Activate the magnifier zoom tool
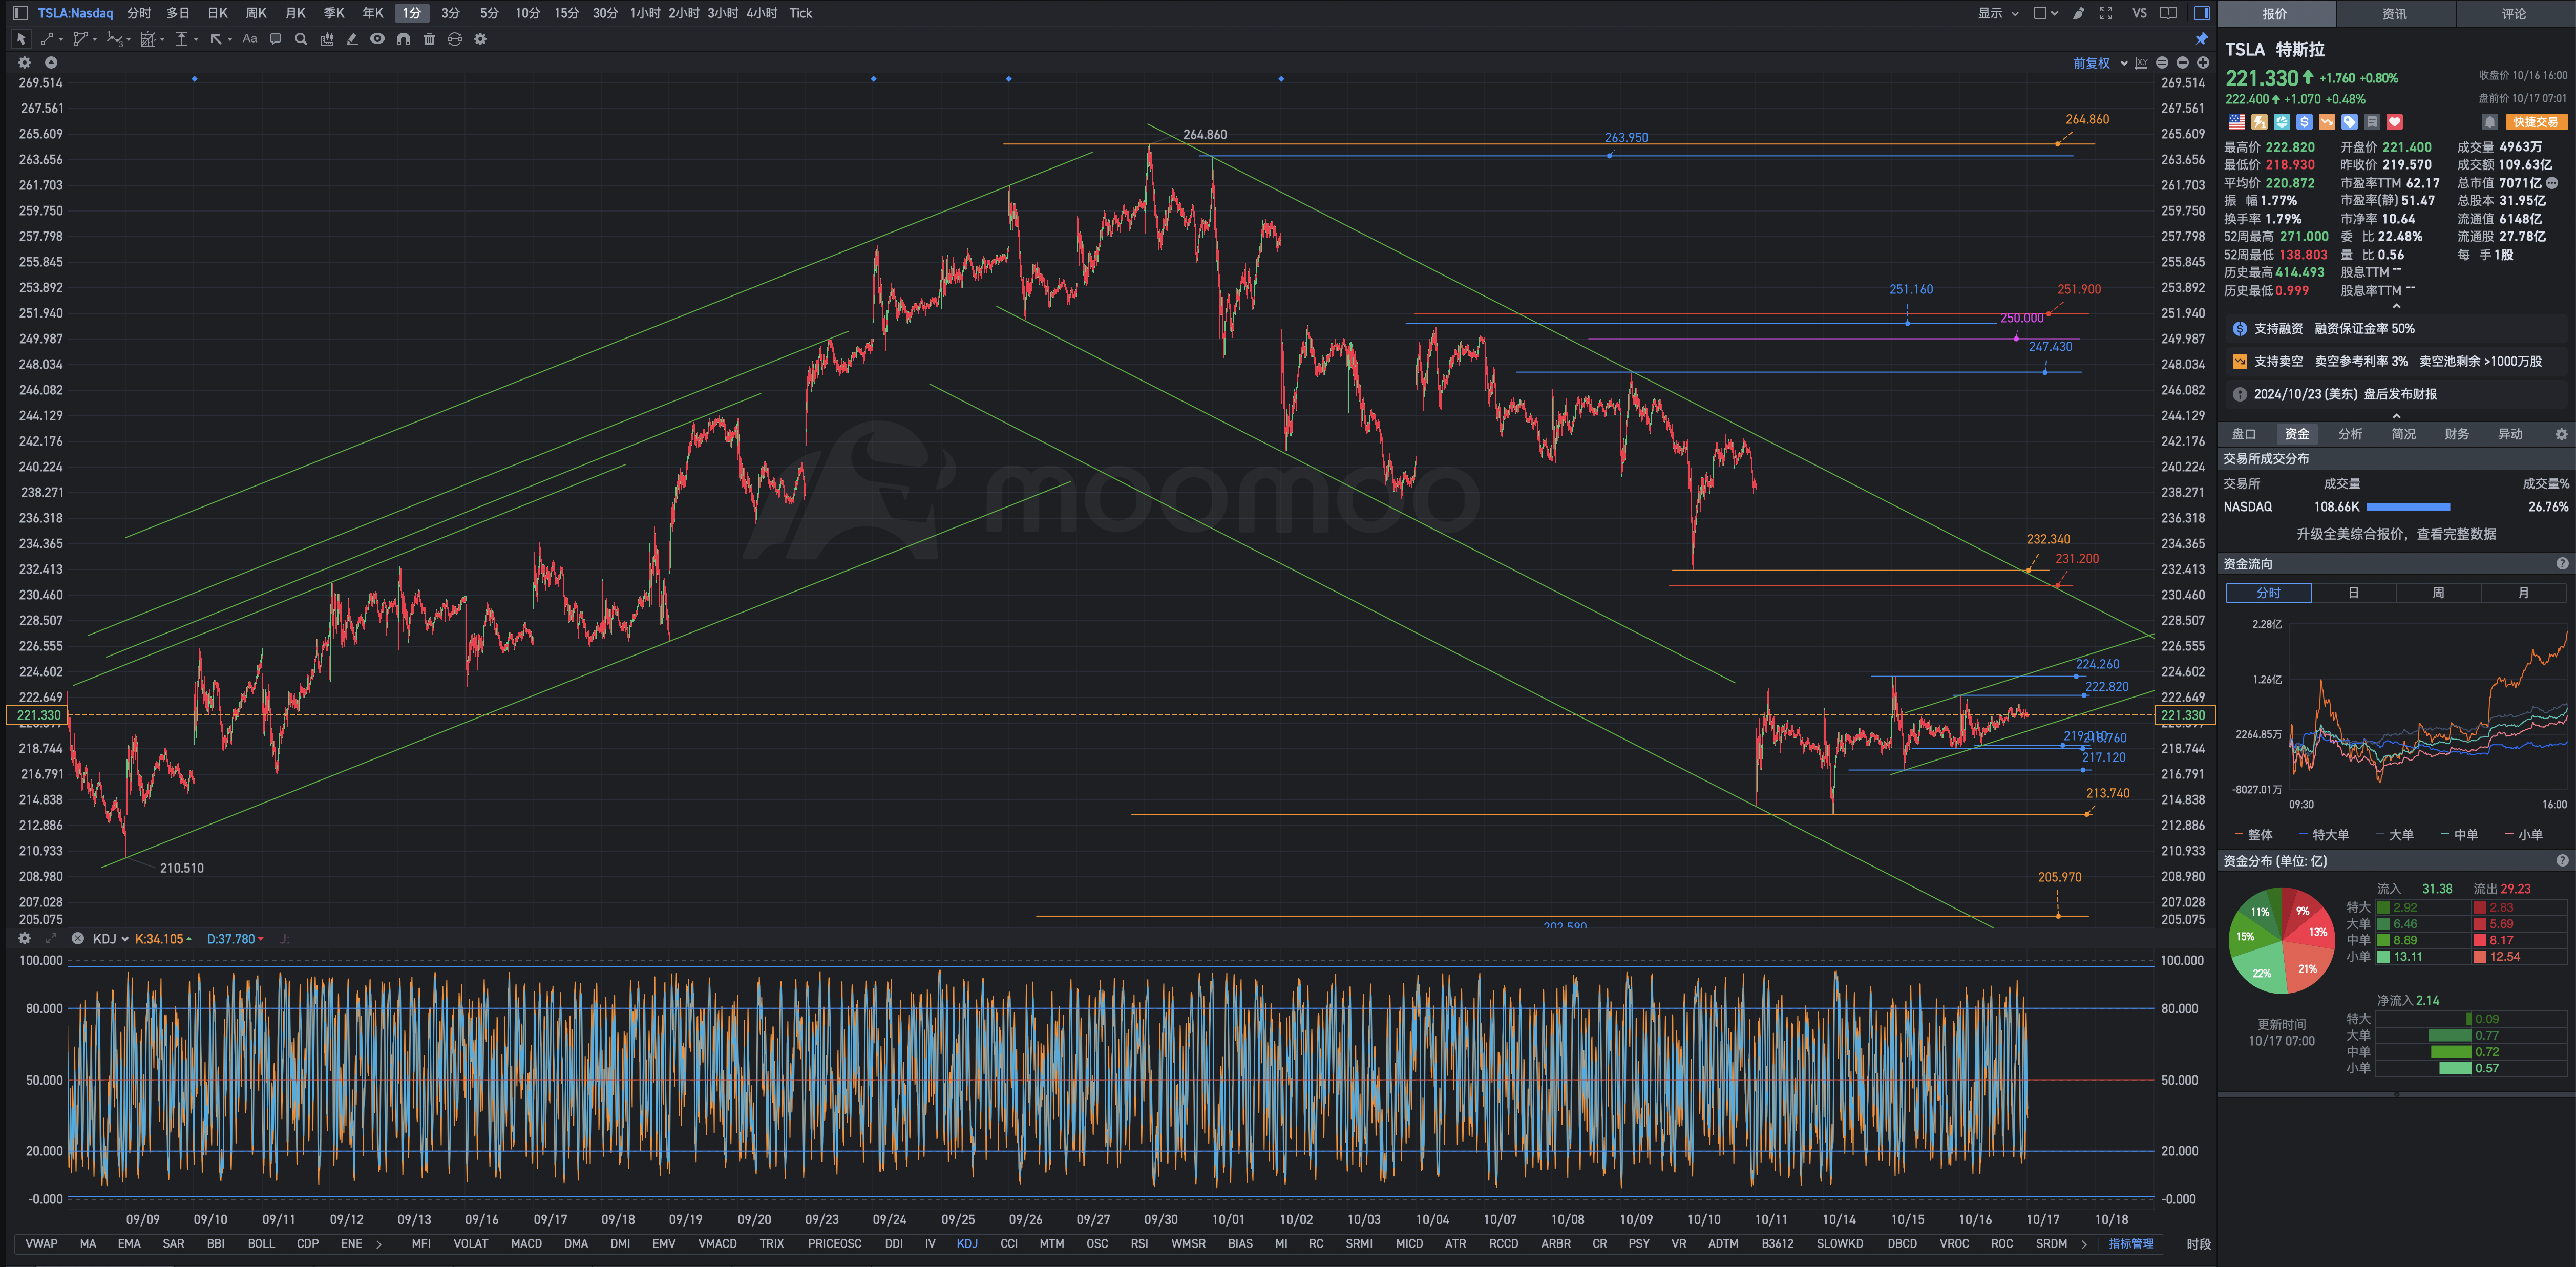 301,39
